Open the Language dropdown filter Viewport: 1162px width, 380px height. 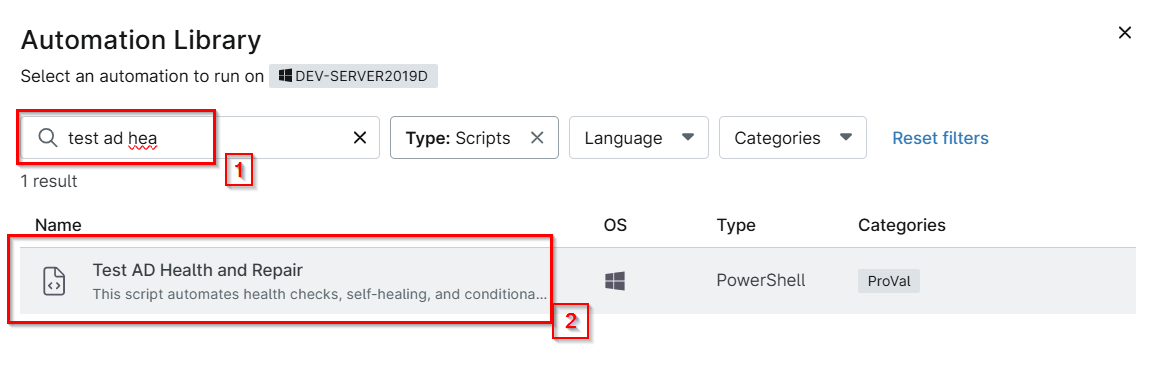coord(639,138)
